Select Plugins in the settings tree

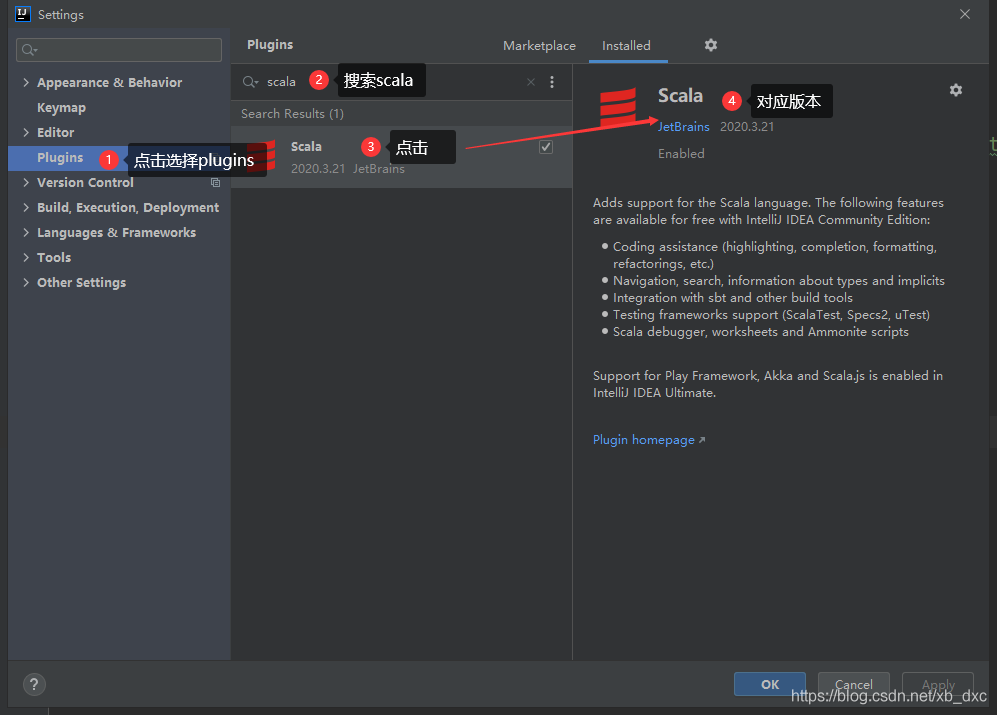click(x=60, y=158)
